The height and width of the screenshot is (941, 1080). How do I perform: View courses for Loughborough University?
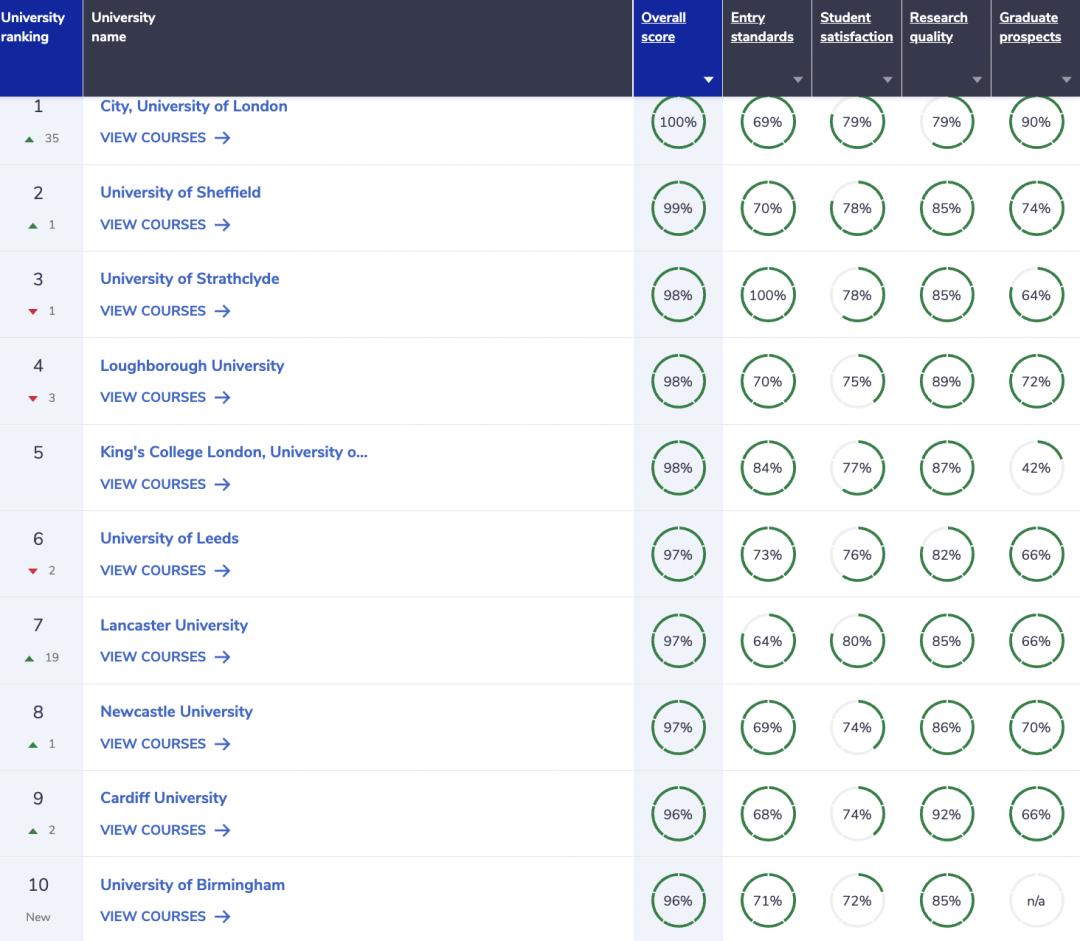(x=153, y=397)
